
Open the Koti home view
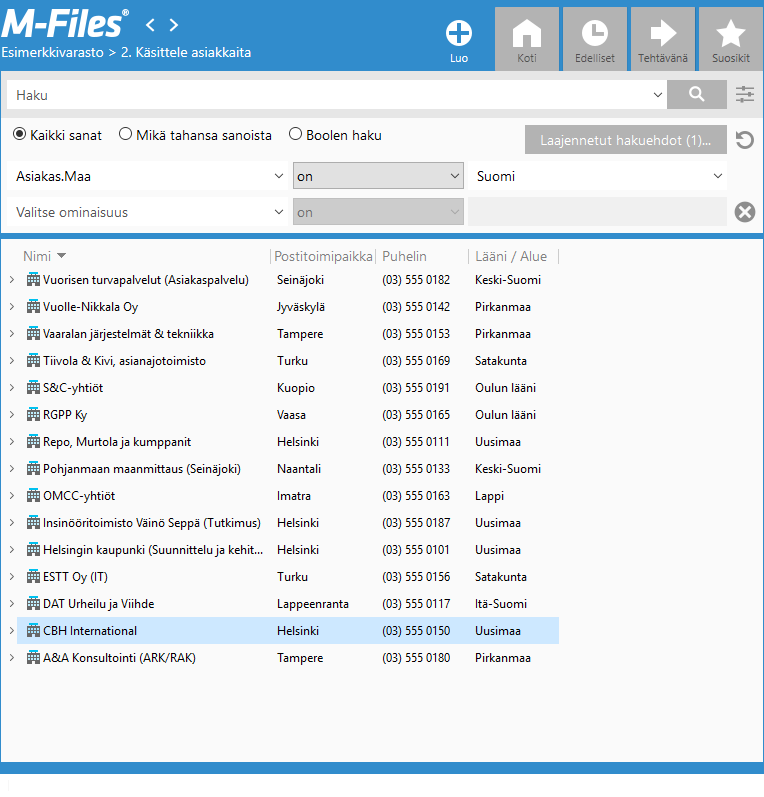[x=527, y=39]
